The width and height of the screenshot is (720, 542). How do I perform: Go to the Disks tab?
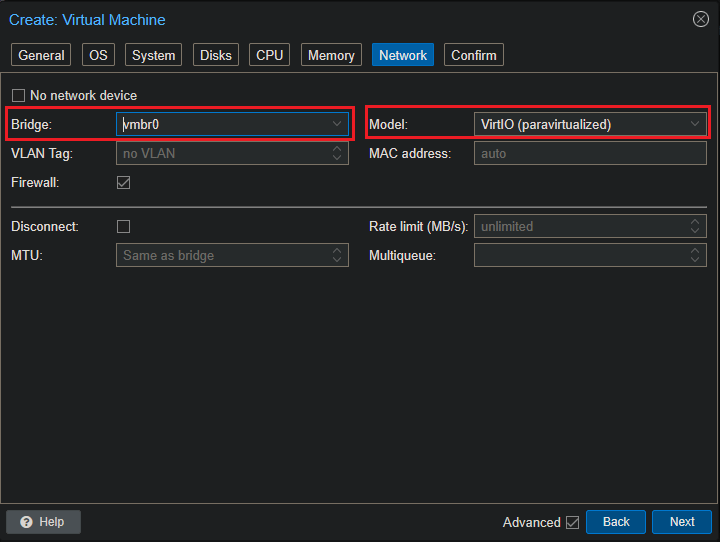click(x=215, y=55)
